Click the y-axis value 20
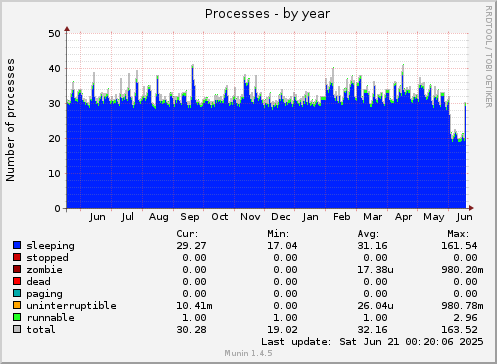The image size is (497, 364). point(54,139)
